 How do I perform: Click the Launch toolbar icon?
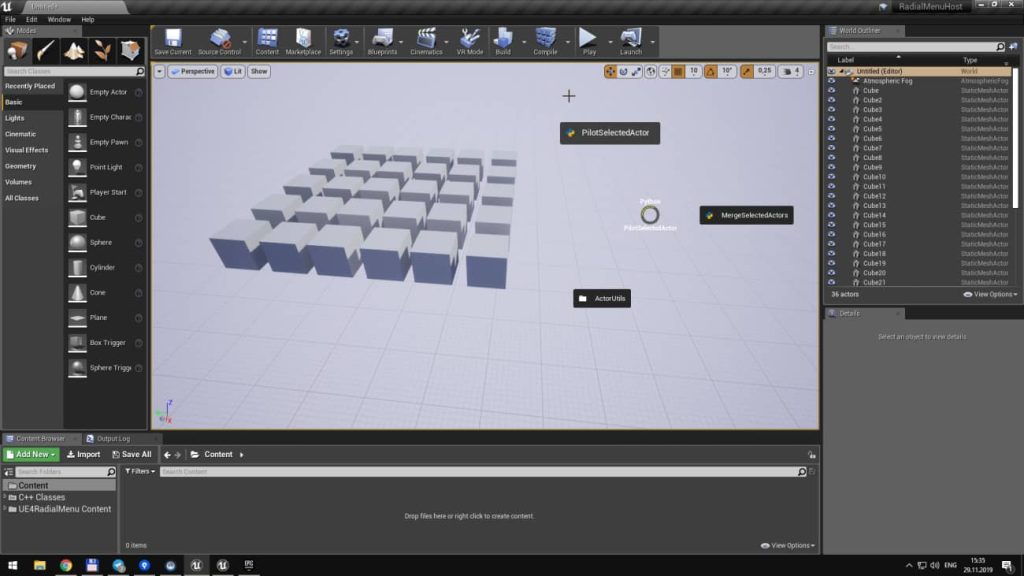pyautogui.click(x=630, y=42)
